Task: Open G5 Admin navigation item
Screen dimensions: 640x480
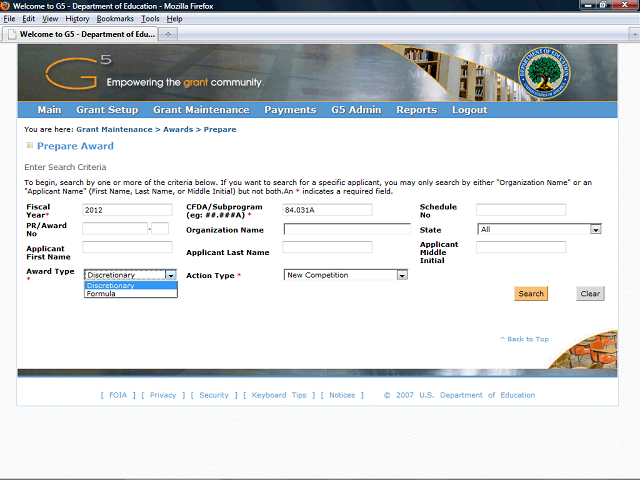Action: (x=356, y=110)
